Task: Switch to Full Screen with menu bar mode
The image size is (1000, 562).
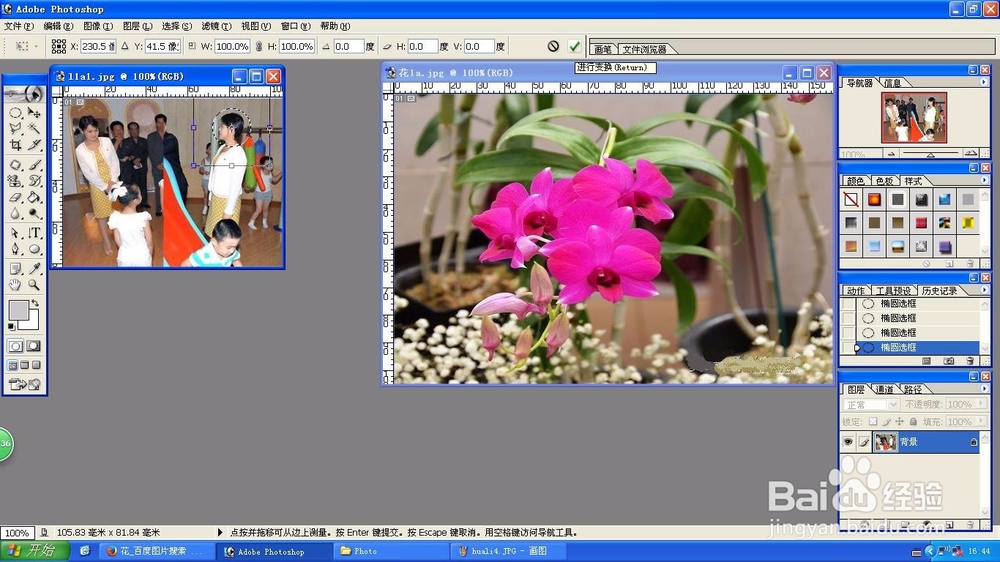Action: pos(24,366)
